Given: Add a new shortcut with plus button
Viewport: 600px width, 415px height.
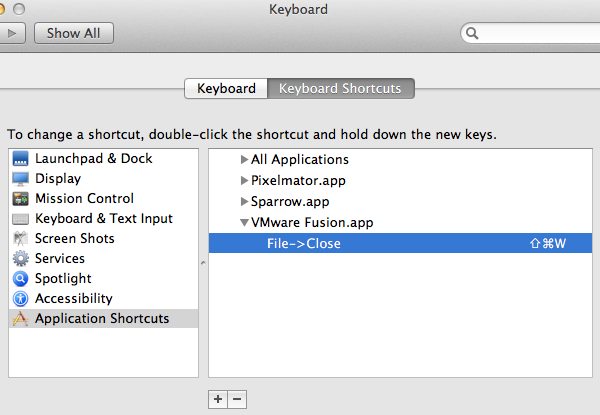Looking at the screenshot, I should [x=218, y=399].
